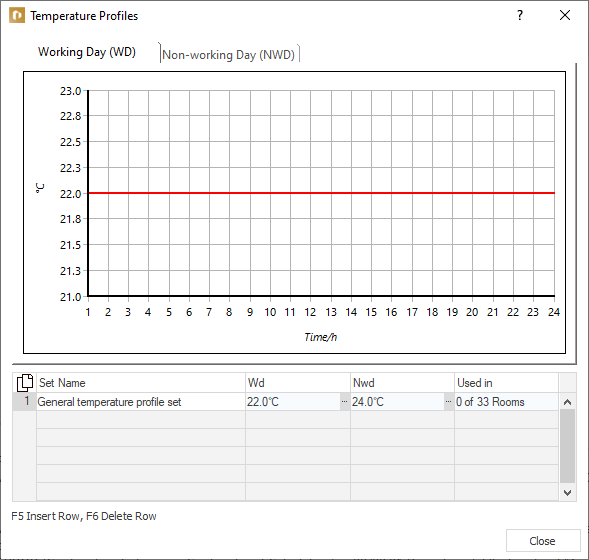Click the scrollbar down arrow
Viewport: 589px width, 560px height.
pos(568,492)
